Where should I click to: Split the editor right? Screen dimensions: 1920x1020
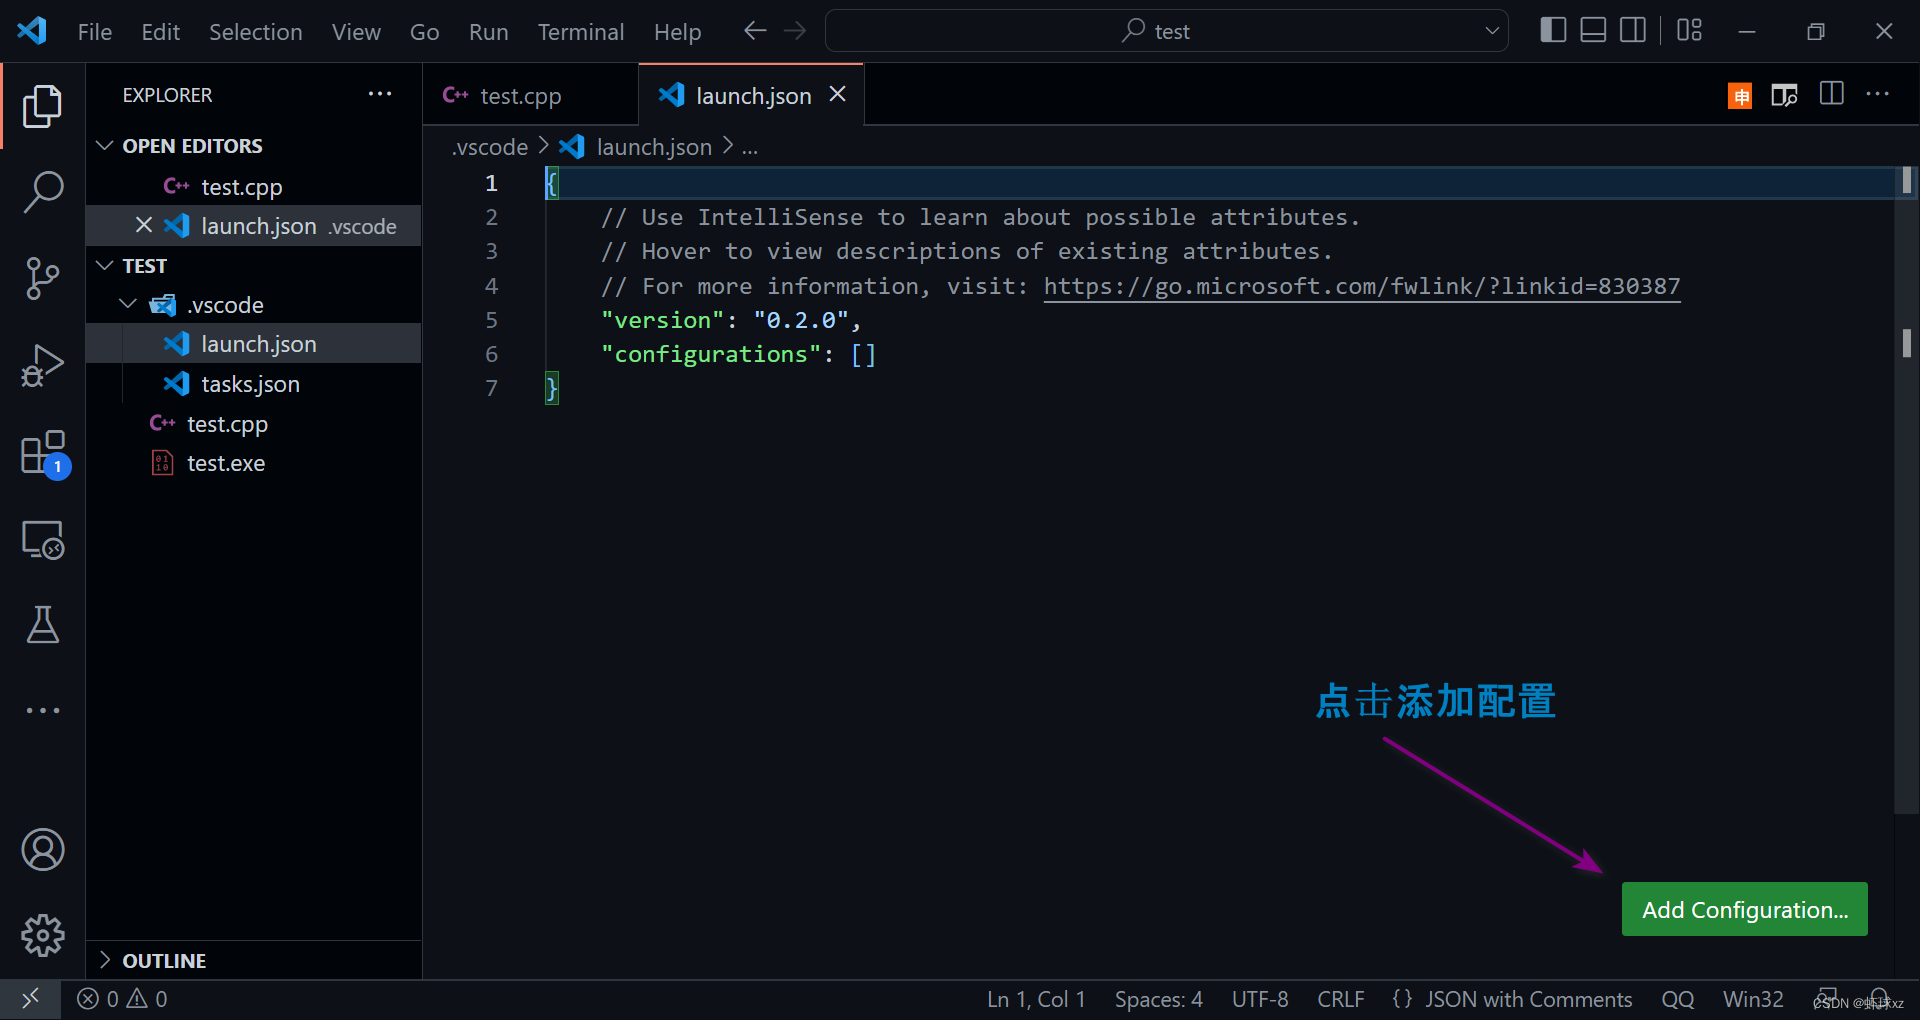point(1832,94)
